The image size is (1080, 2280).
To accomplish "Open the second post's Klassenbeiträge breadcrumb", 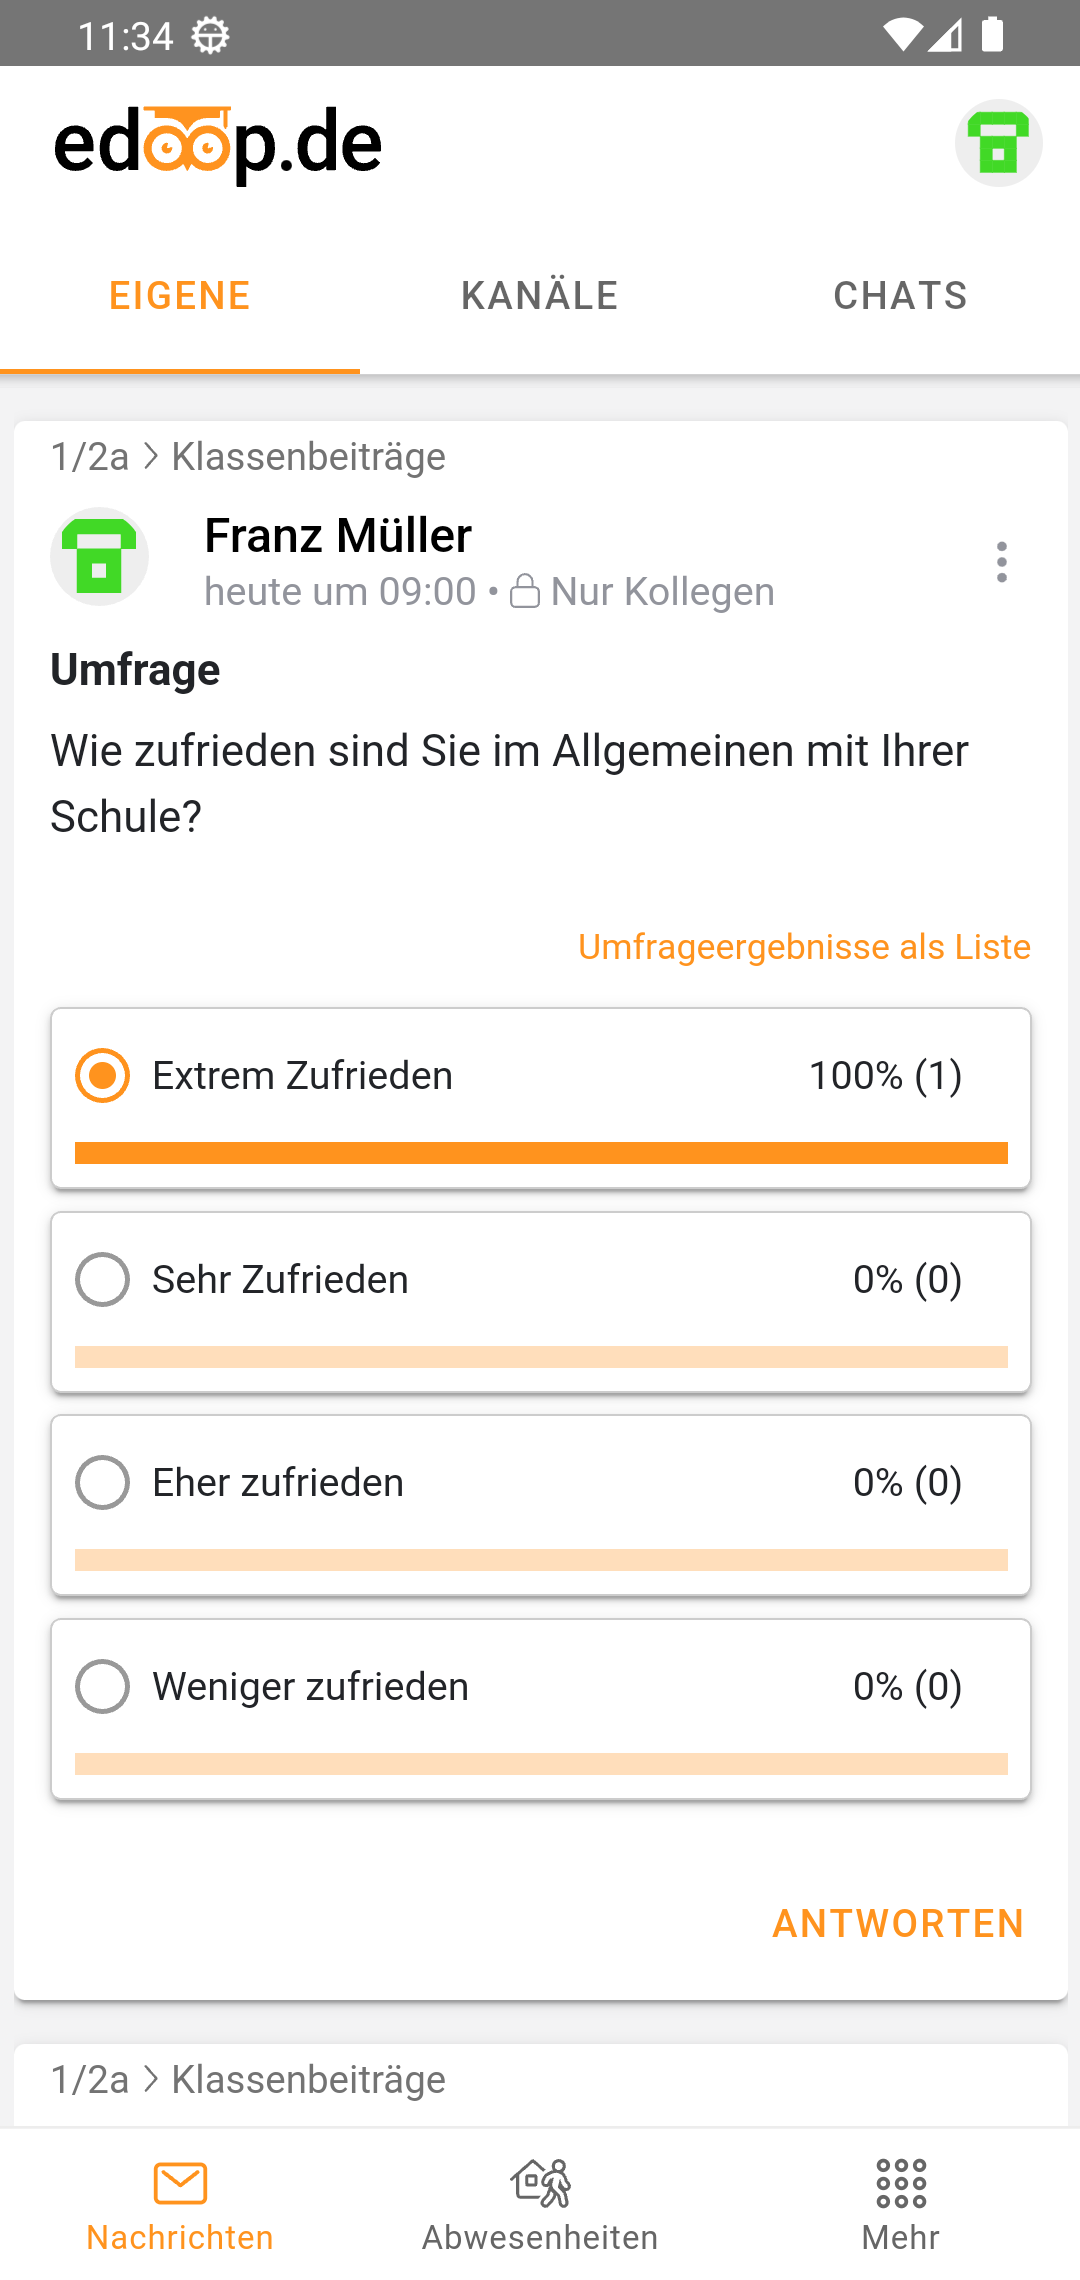I will click(x=308, y=2080).
